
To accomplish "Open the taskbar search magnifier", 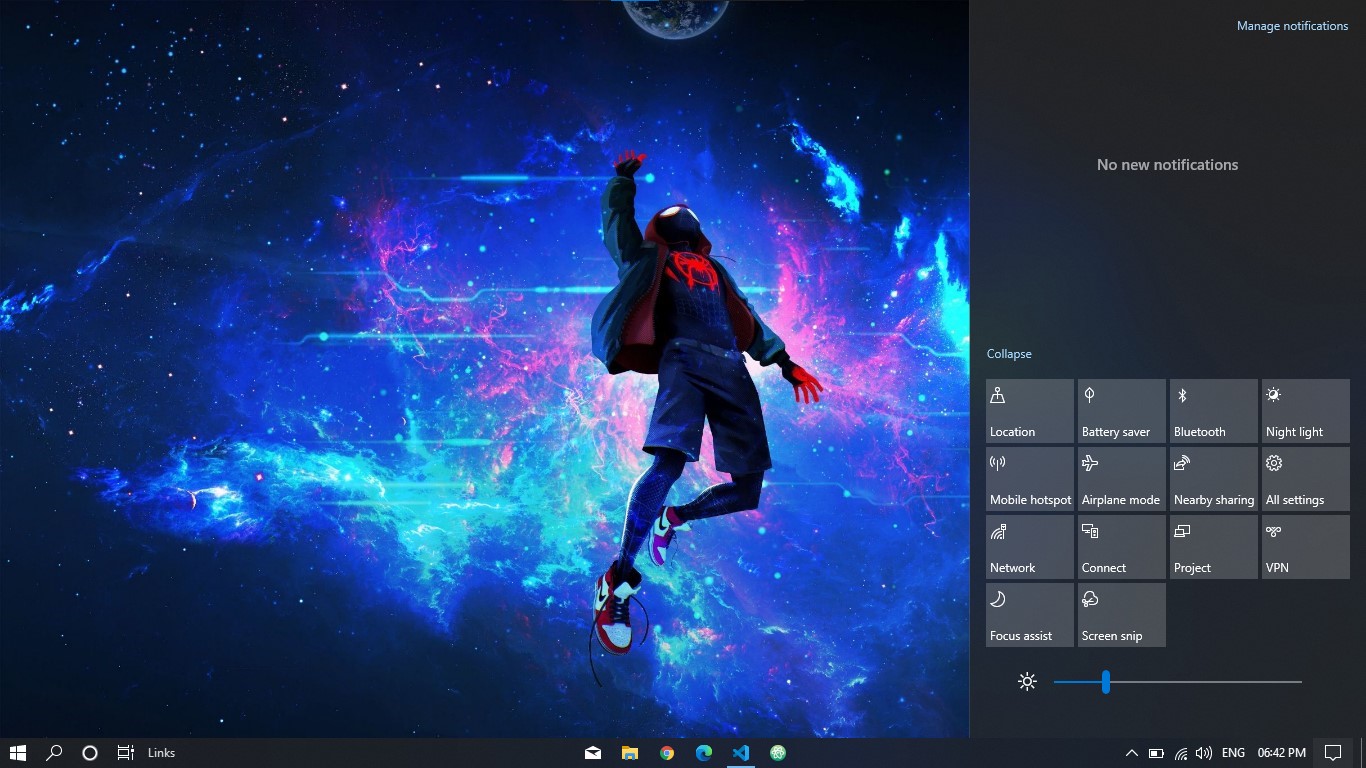I will pos(54,753).
